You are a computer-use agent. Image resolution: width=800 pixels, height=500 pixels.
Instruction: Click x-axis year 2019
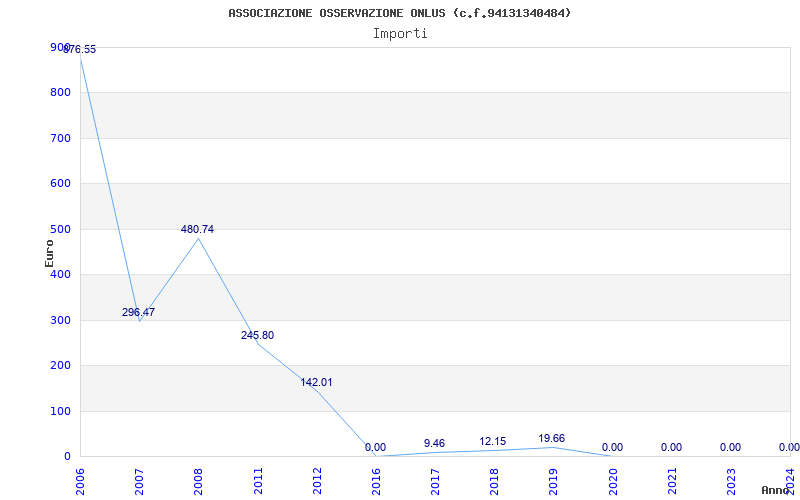pyautogui.click(x=554, y=481)
